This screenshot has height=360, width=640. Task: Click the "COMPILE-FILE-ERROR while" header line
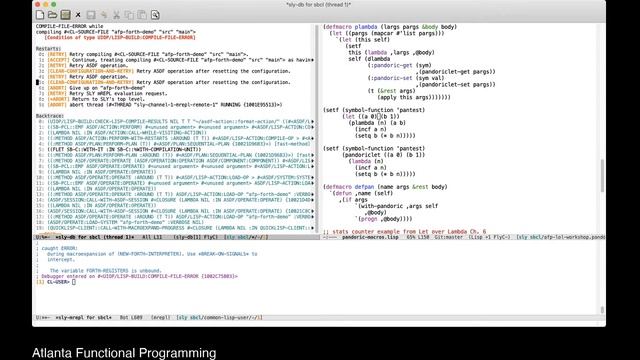69,26
